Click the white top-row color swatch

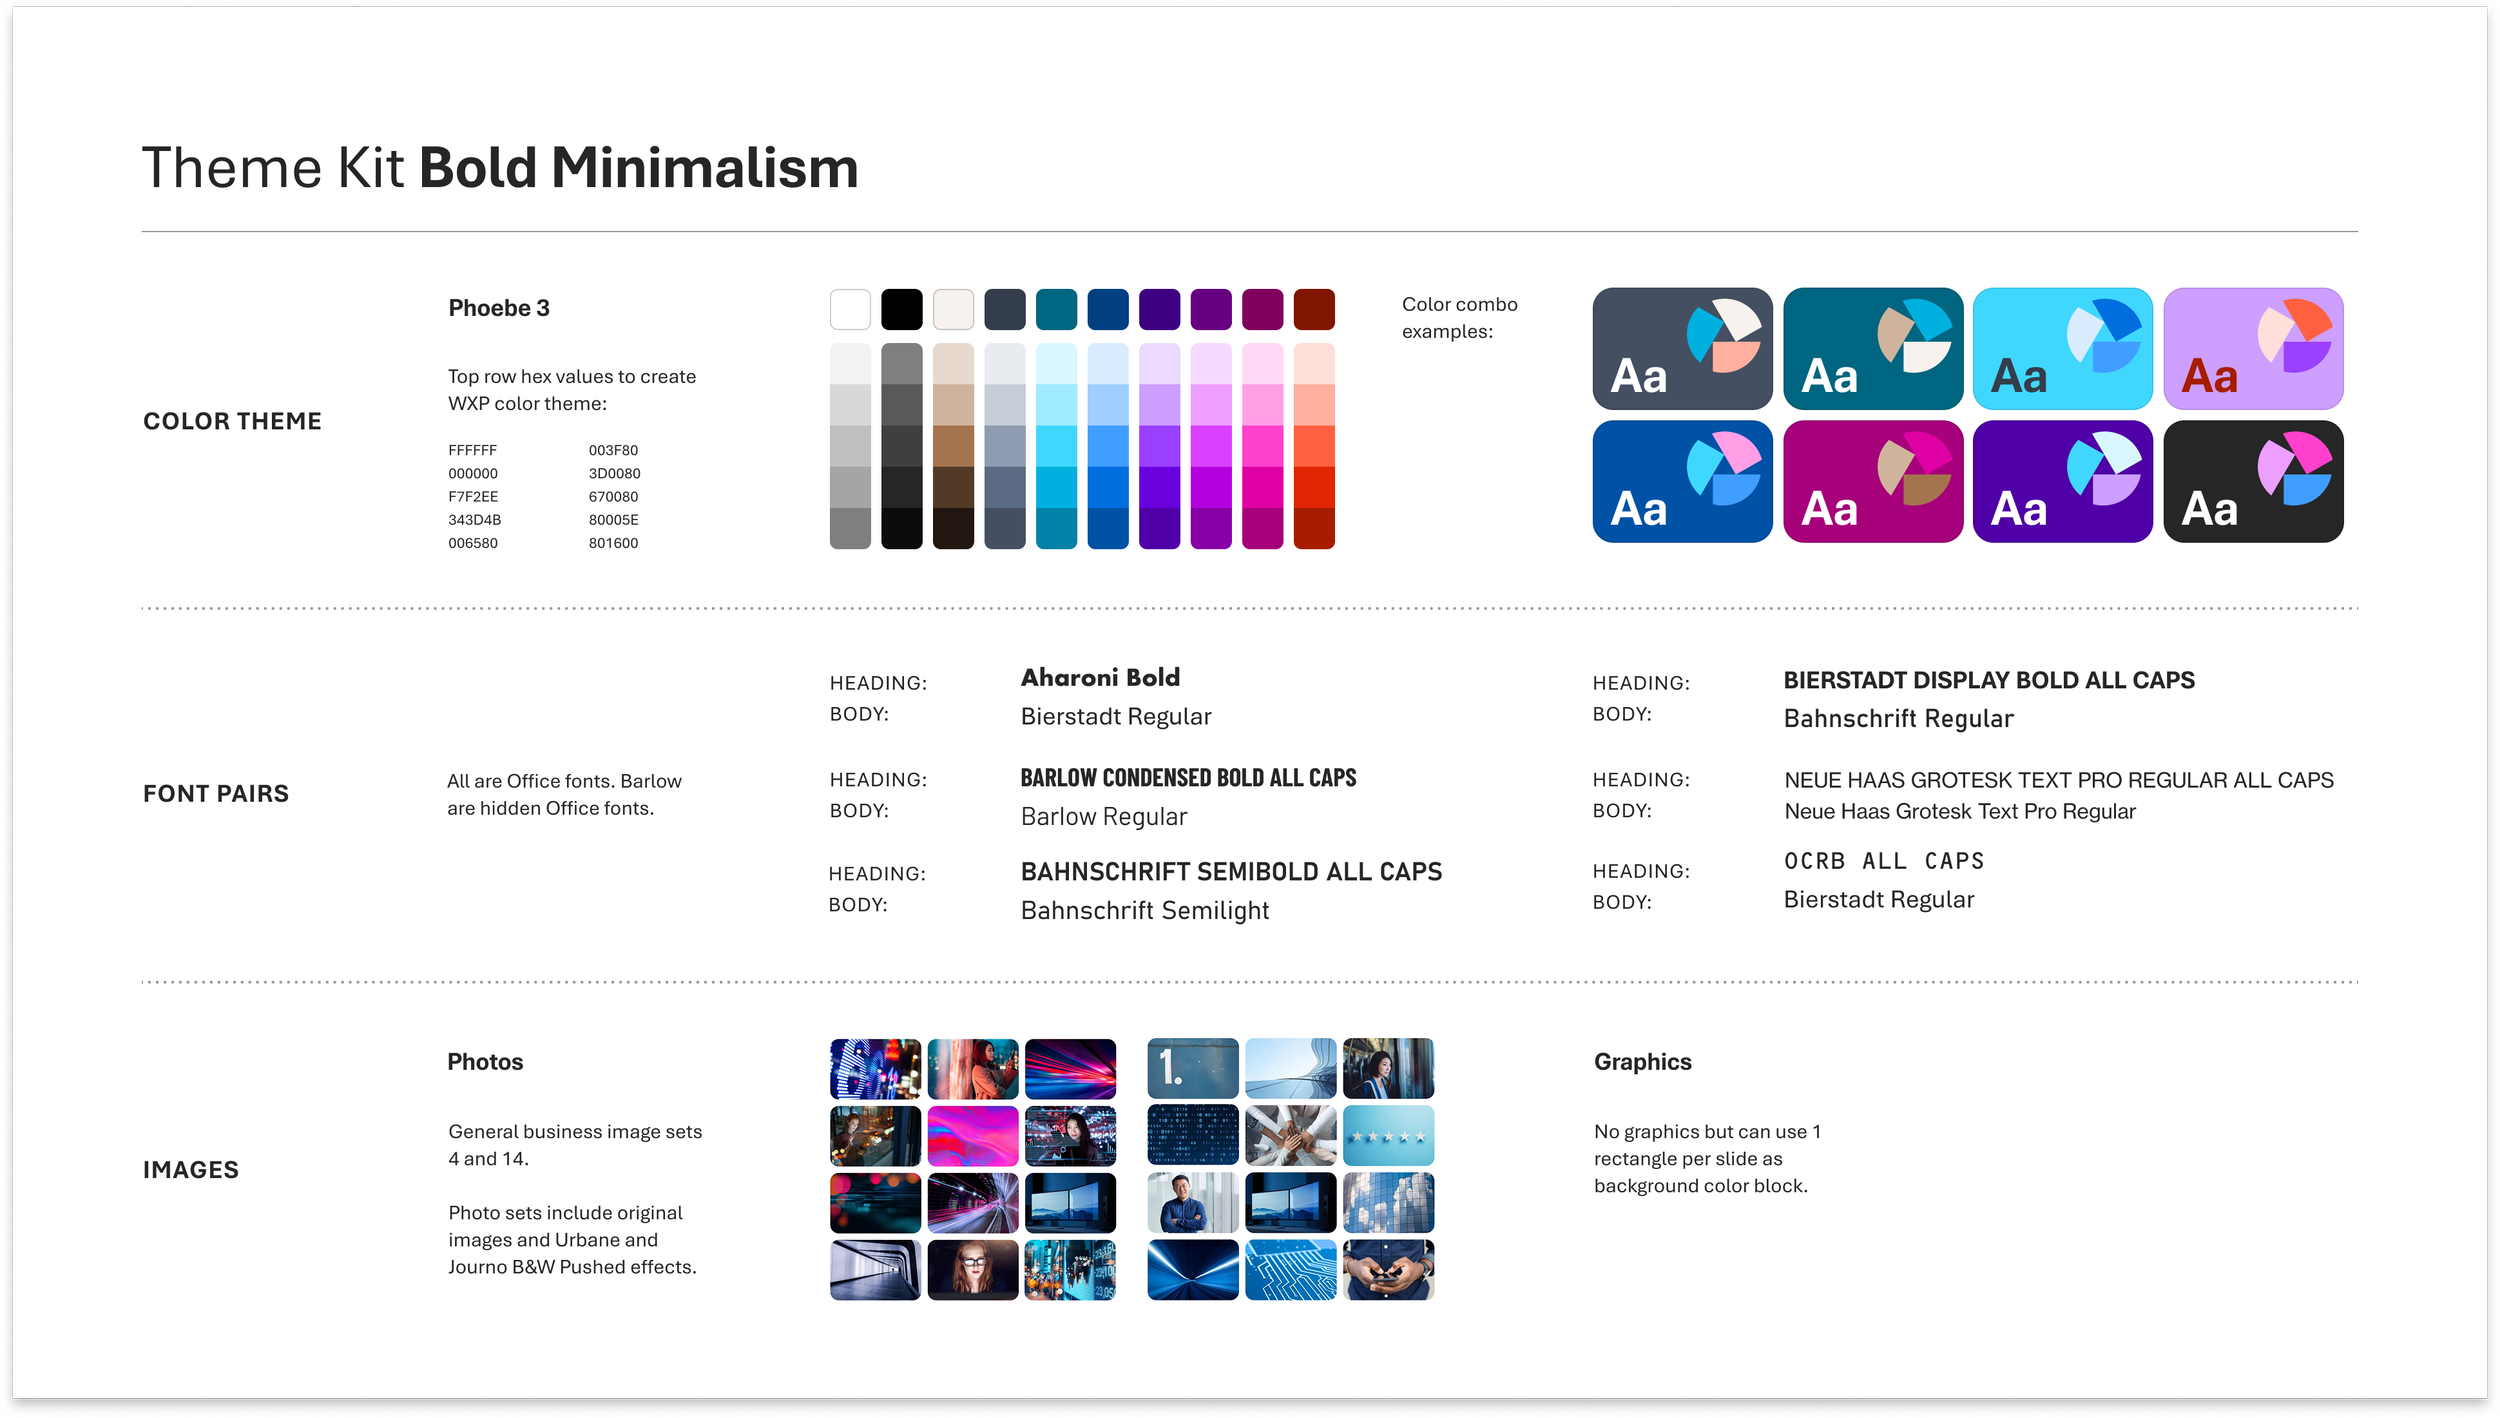click(x=850, y=309)
